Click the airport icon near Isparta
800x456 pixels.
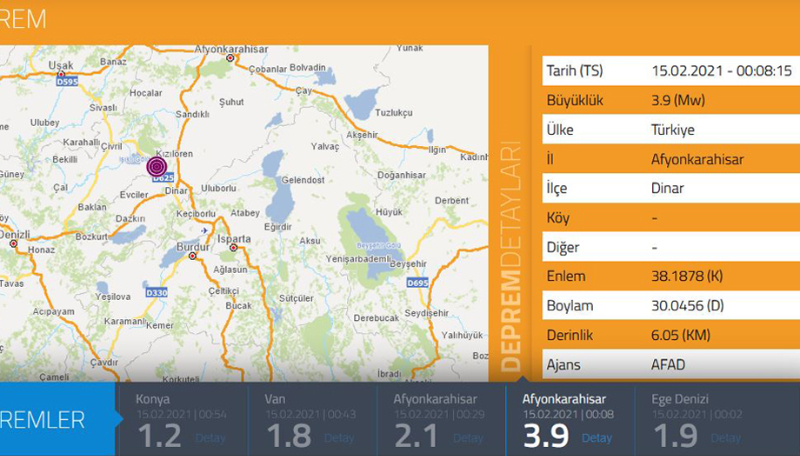pos(205,231)
